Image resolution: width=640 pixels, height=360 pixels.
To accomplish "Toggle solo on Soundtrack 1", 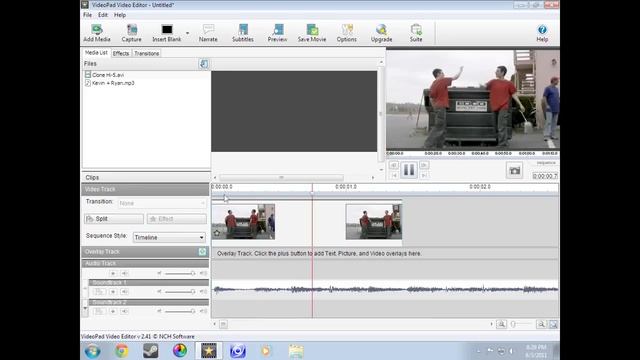I will [113, 291].
